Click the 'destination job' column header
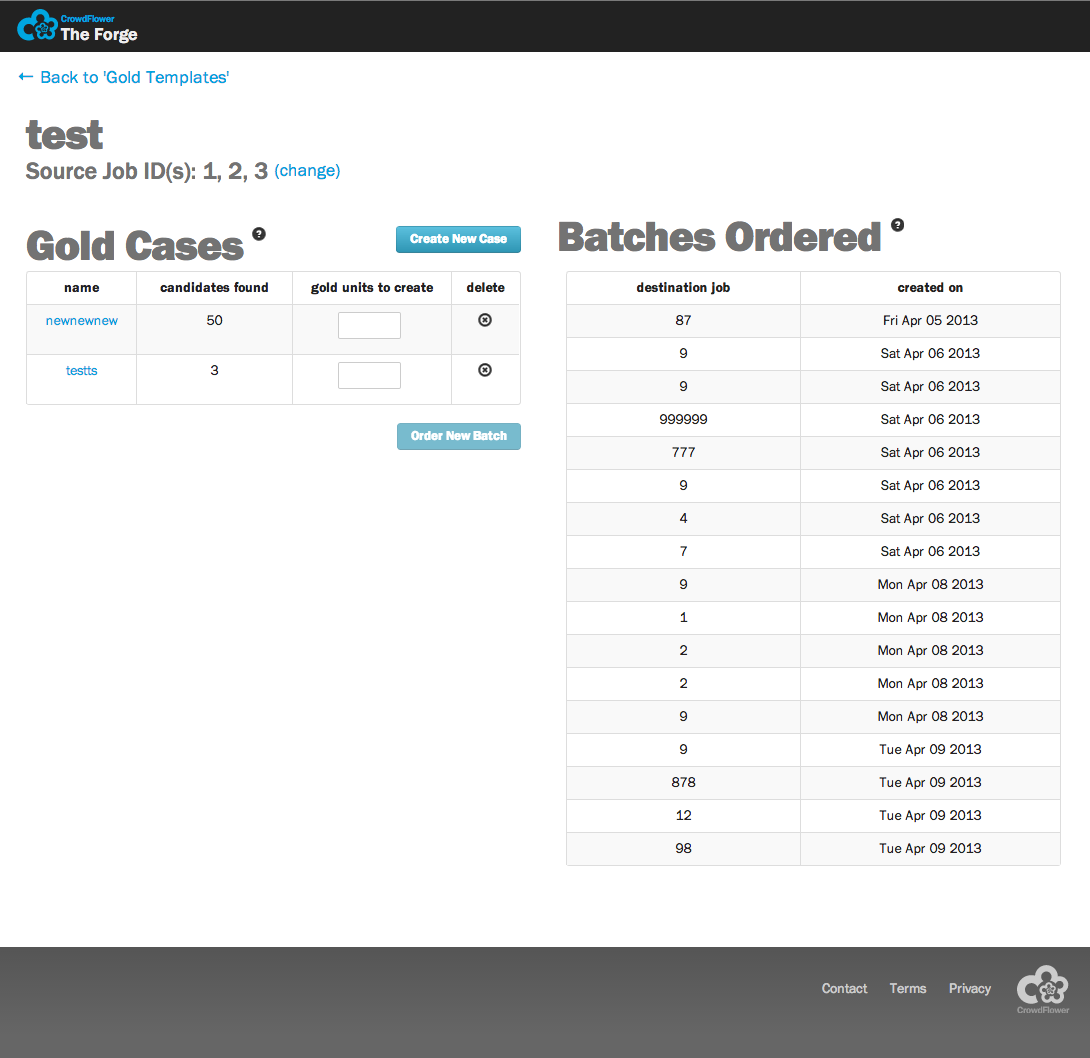 [683, 288]
